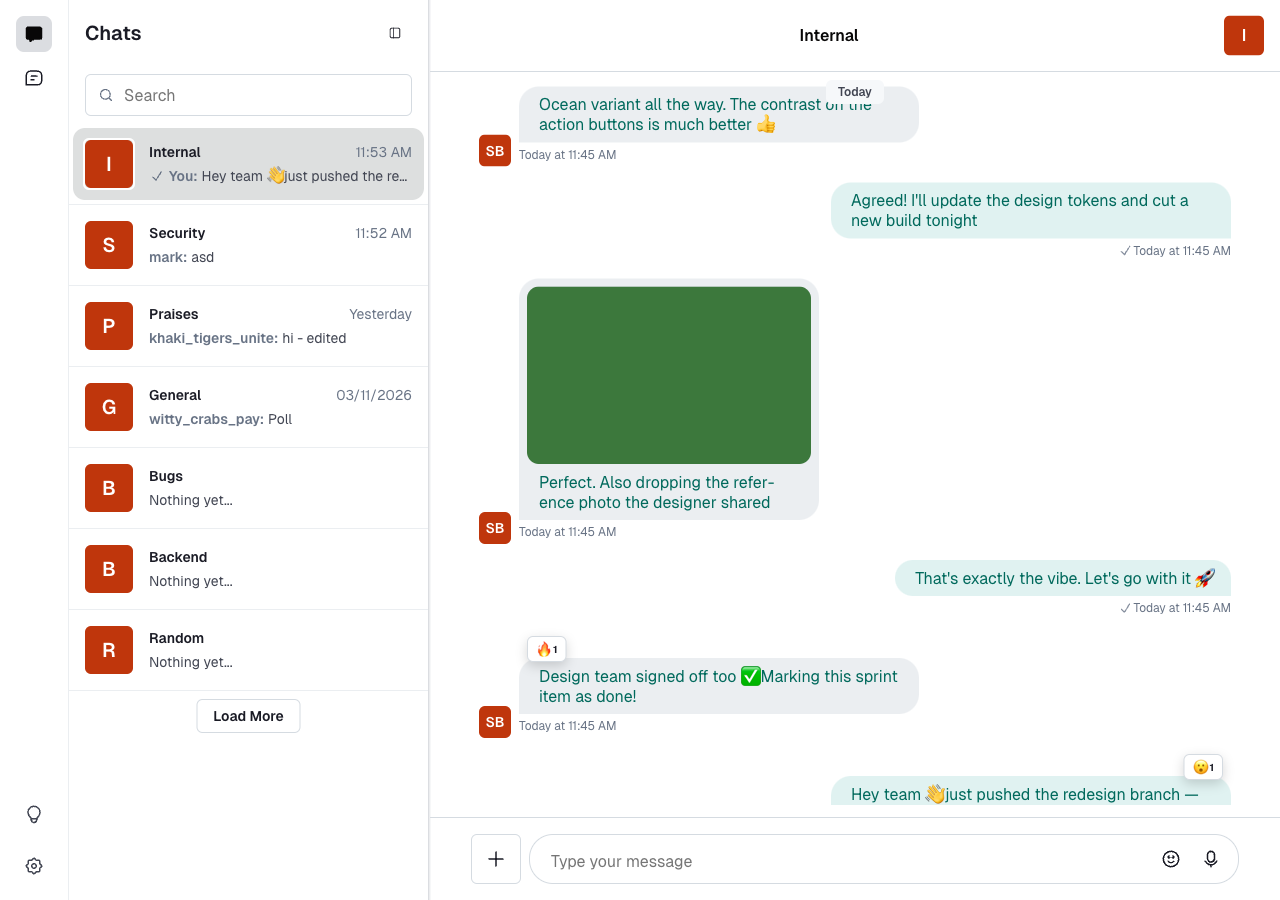
Task: Start a voice recording with the microphone icon
Action: [x=1210, y=858]
